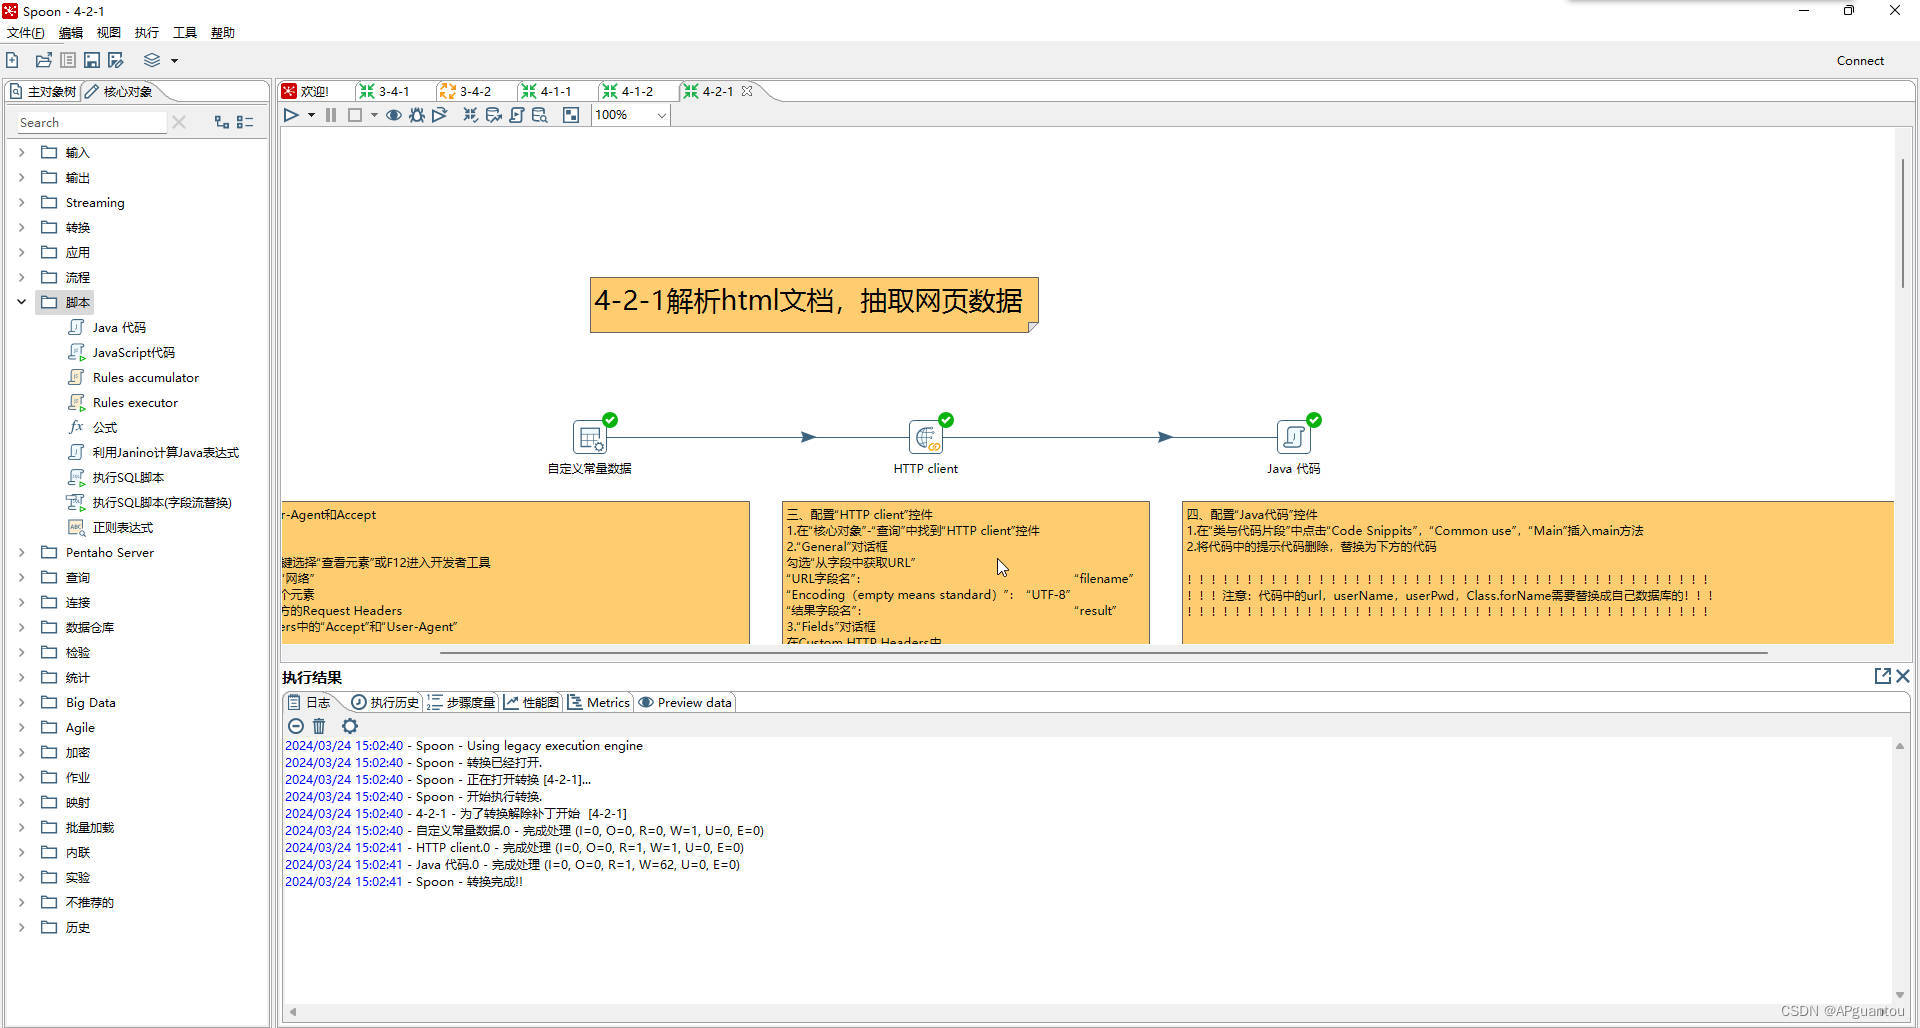Click inside the Search input field

[90, 122]
